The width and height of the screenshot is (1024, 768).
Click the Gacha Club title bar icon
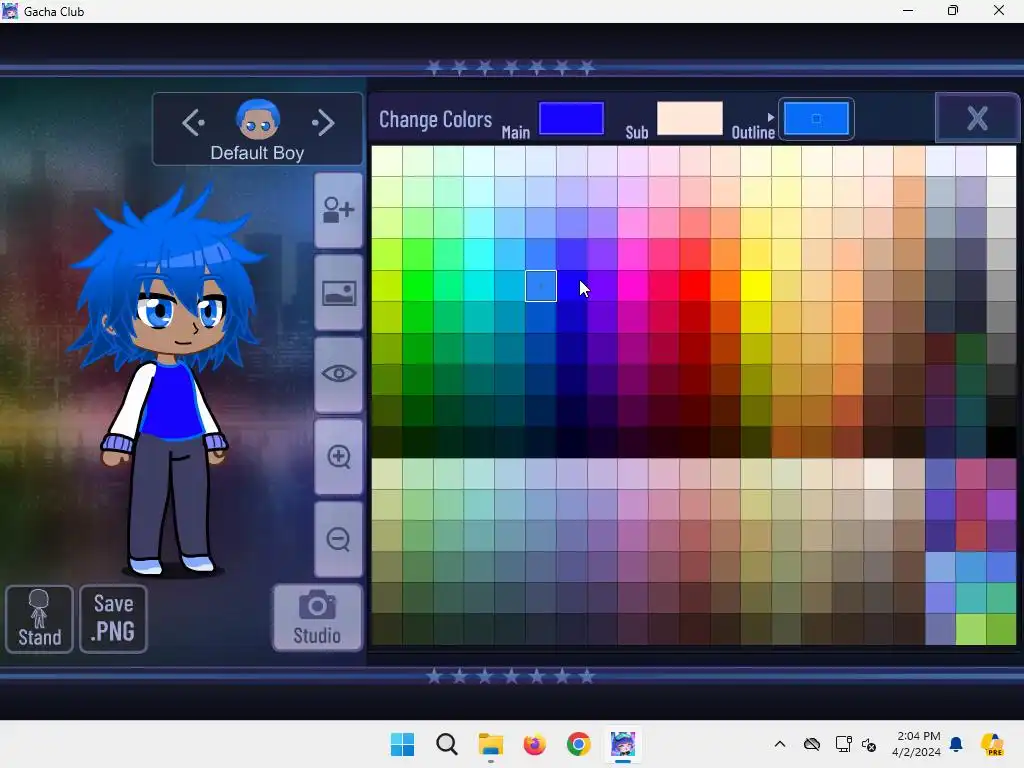click(x=10, y=11)
